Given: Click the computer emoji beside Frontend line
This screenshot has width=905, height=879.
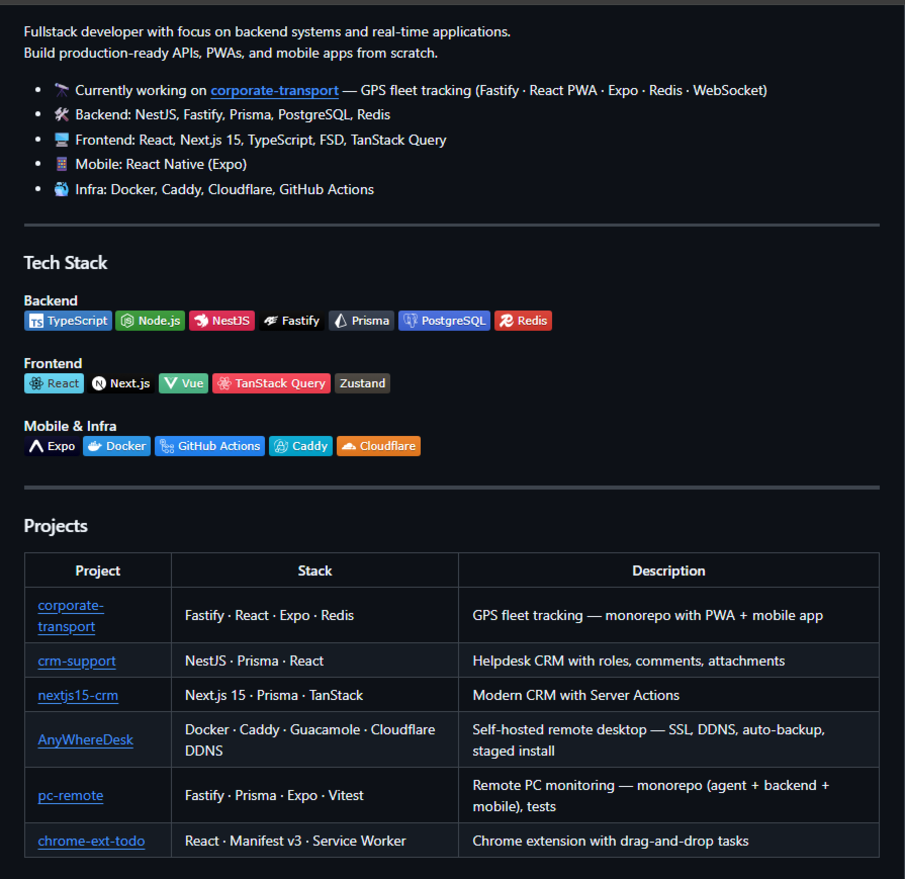Looking at the screenshot, I should point(61,140).
